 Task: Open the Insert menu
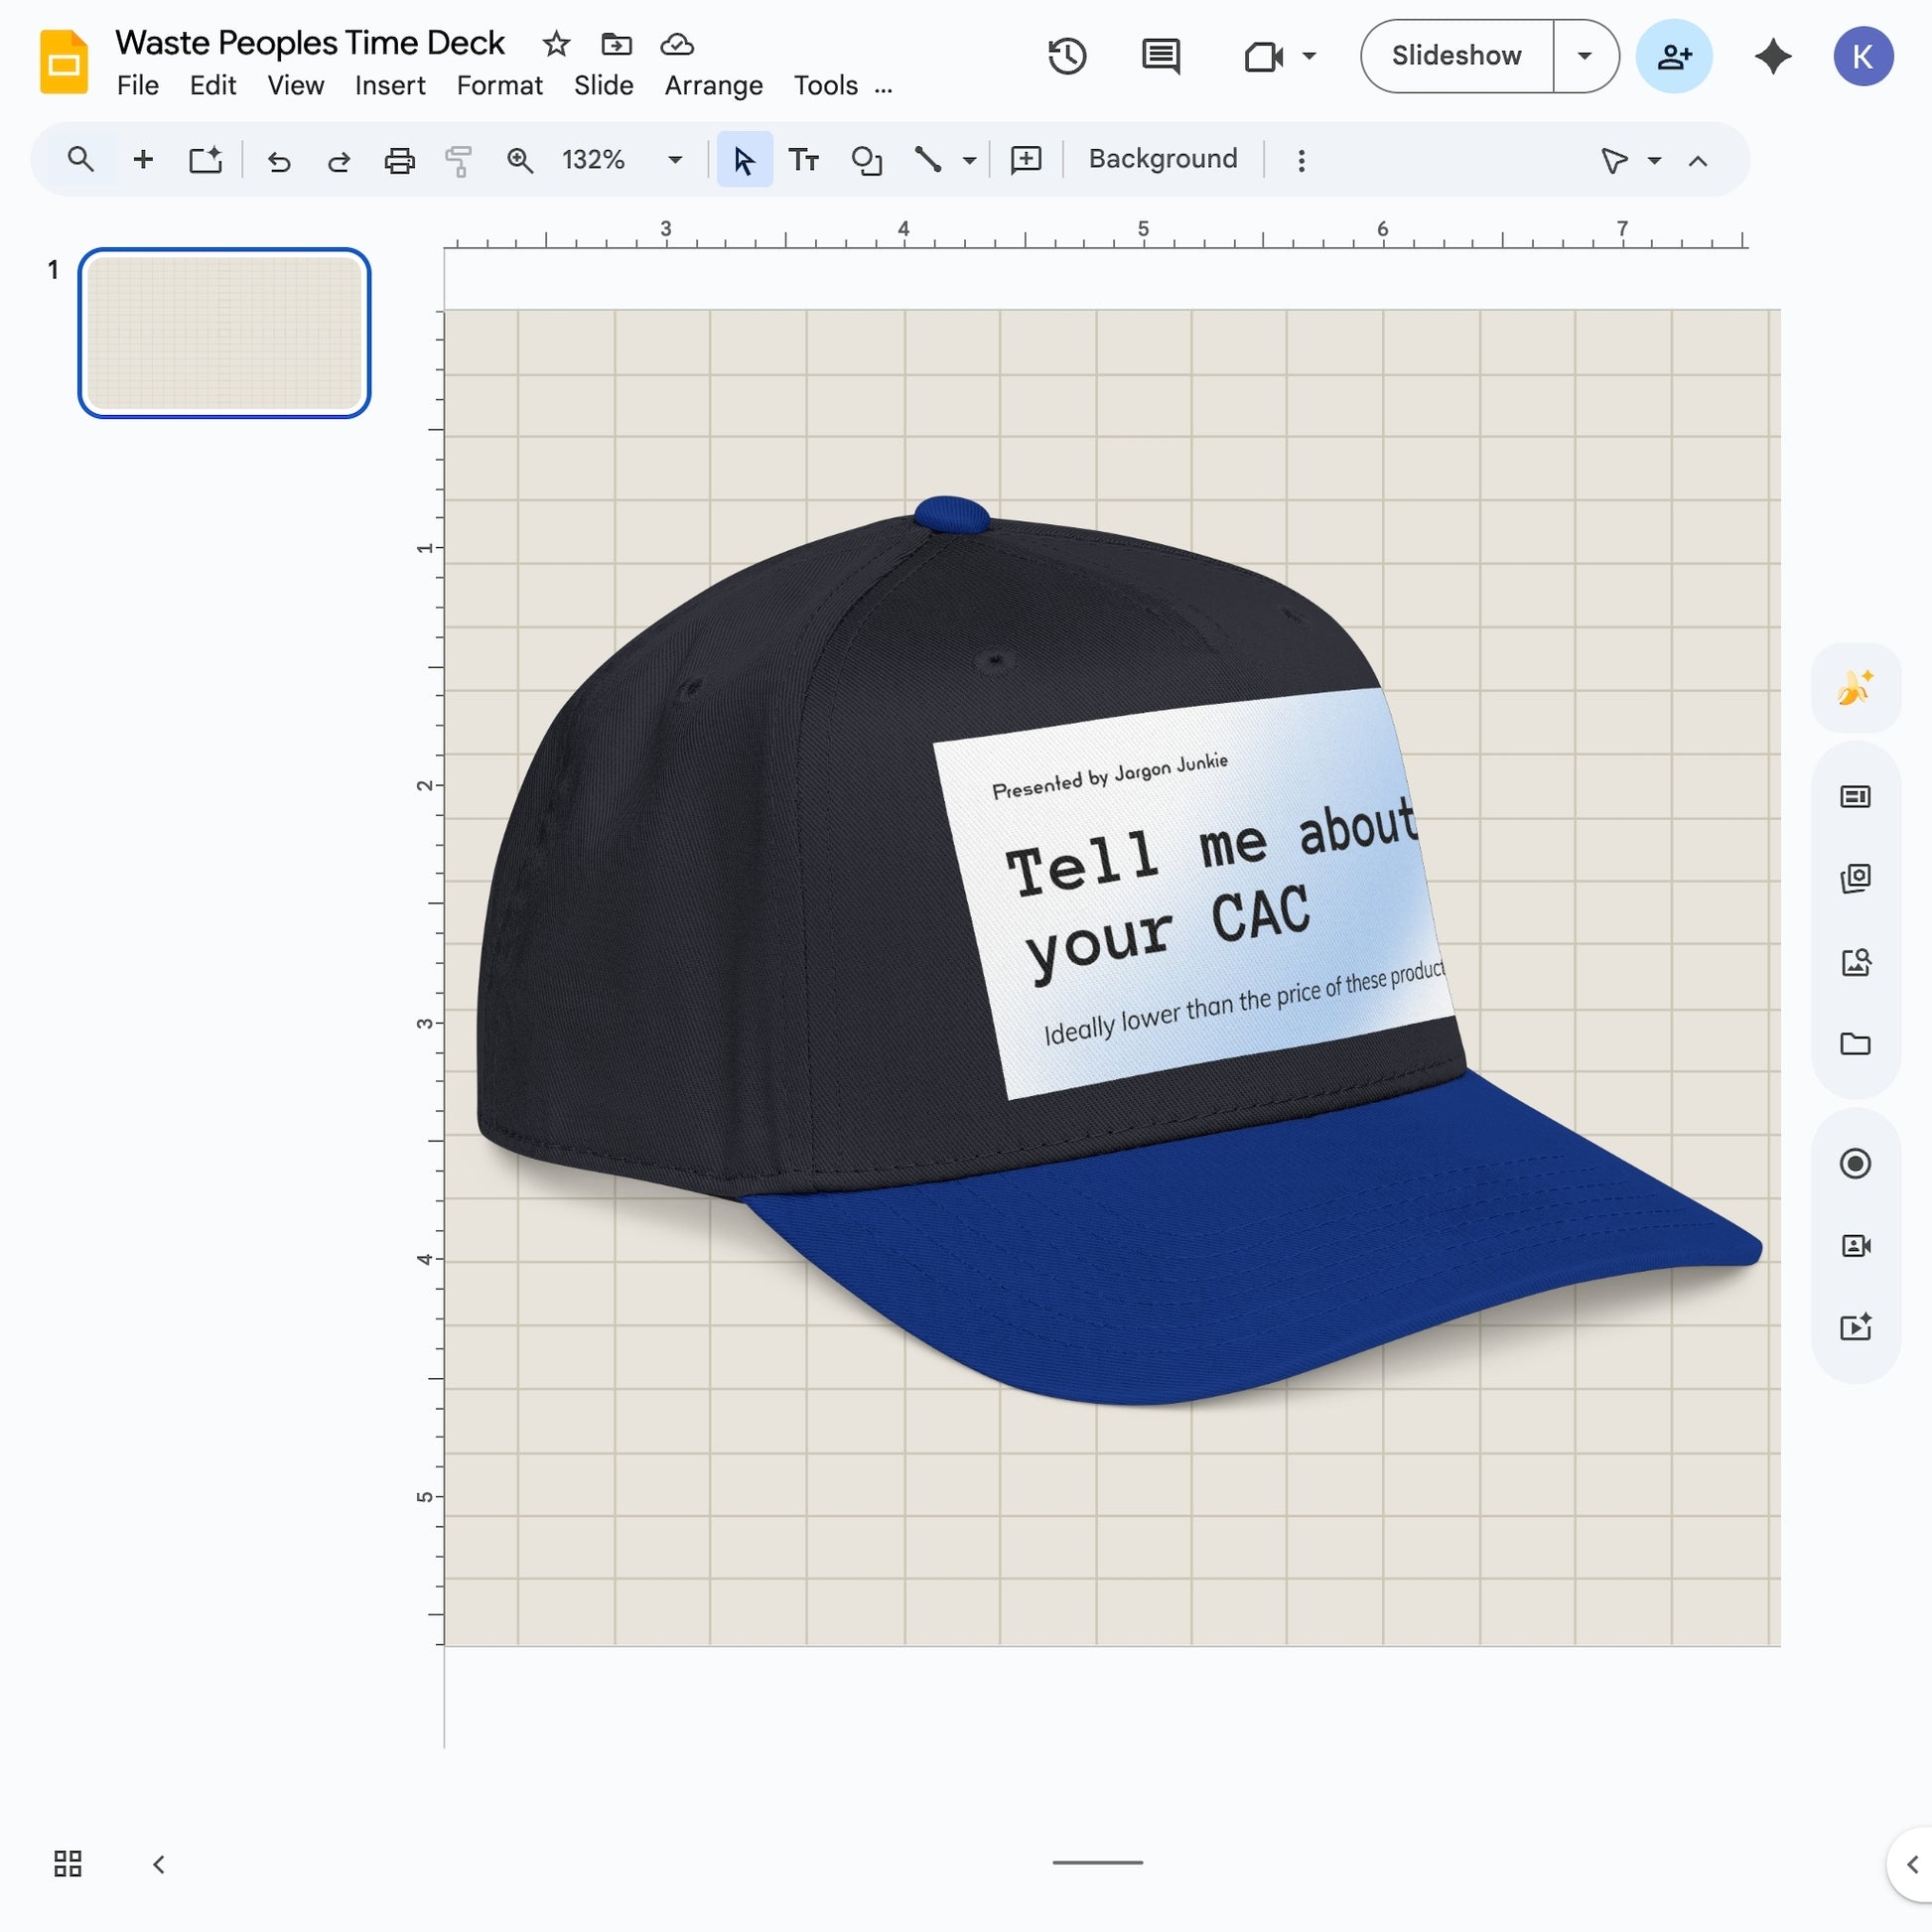click(390, 86)
